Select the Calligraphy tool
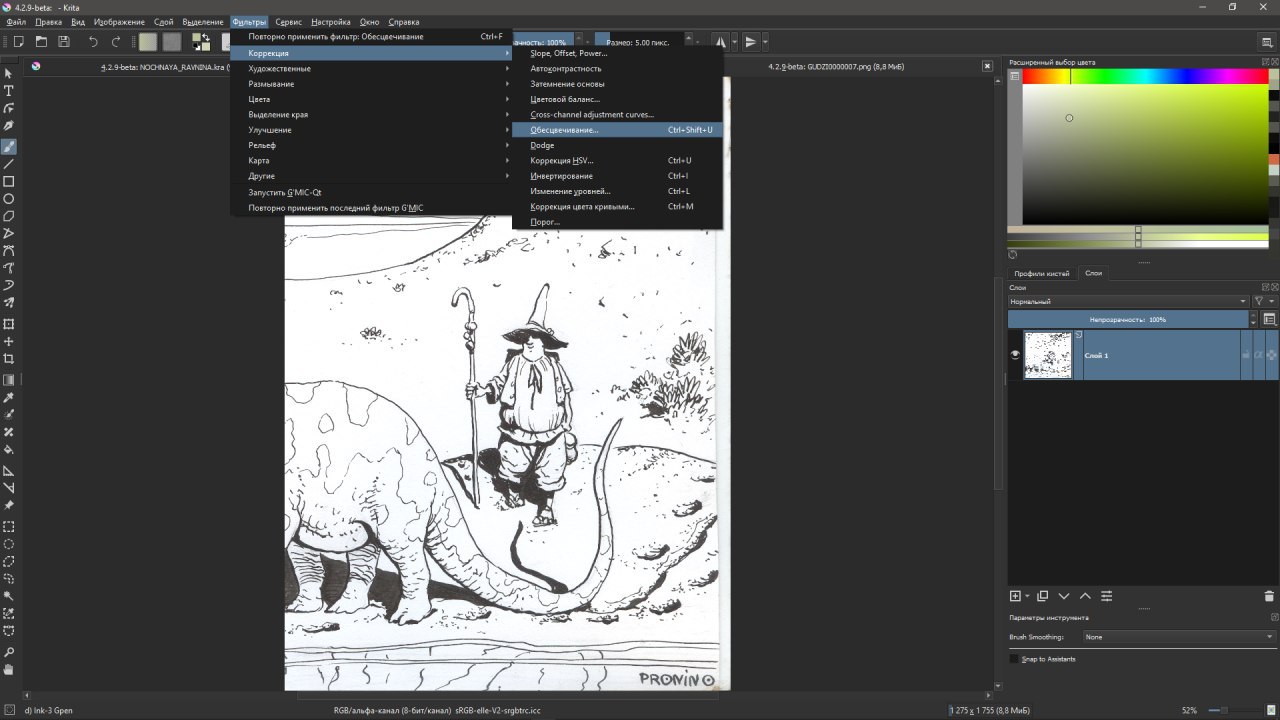Image resolution: width=1280 pixels, height=720 pixels. click(x=9, y=125)
